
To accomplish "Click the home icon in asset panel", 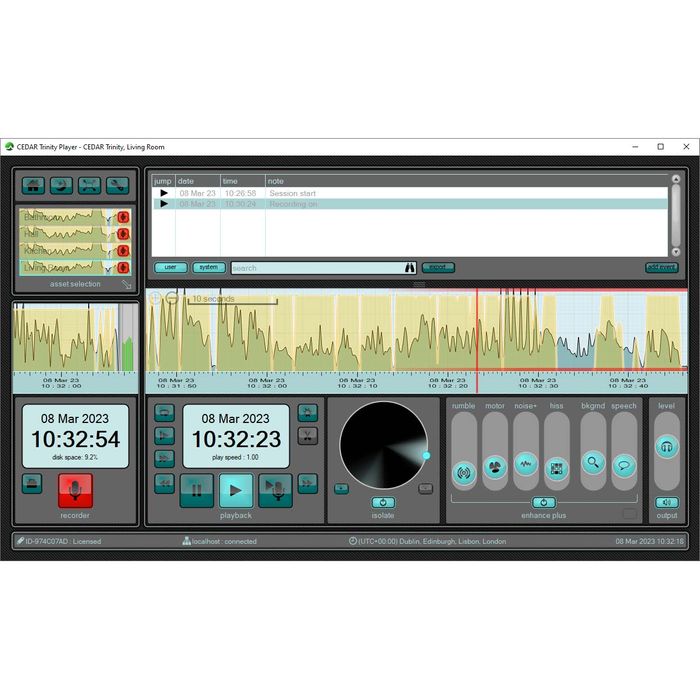I will (33, 185).
